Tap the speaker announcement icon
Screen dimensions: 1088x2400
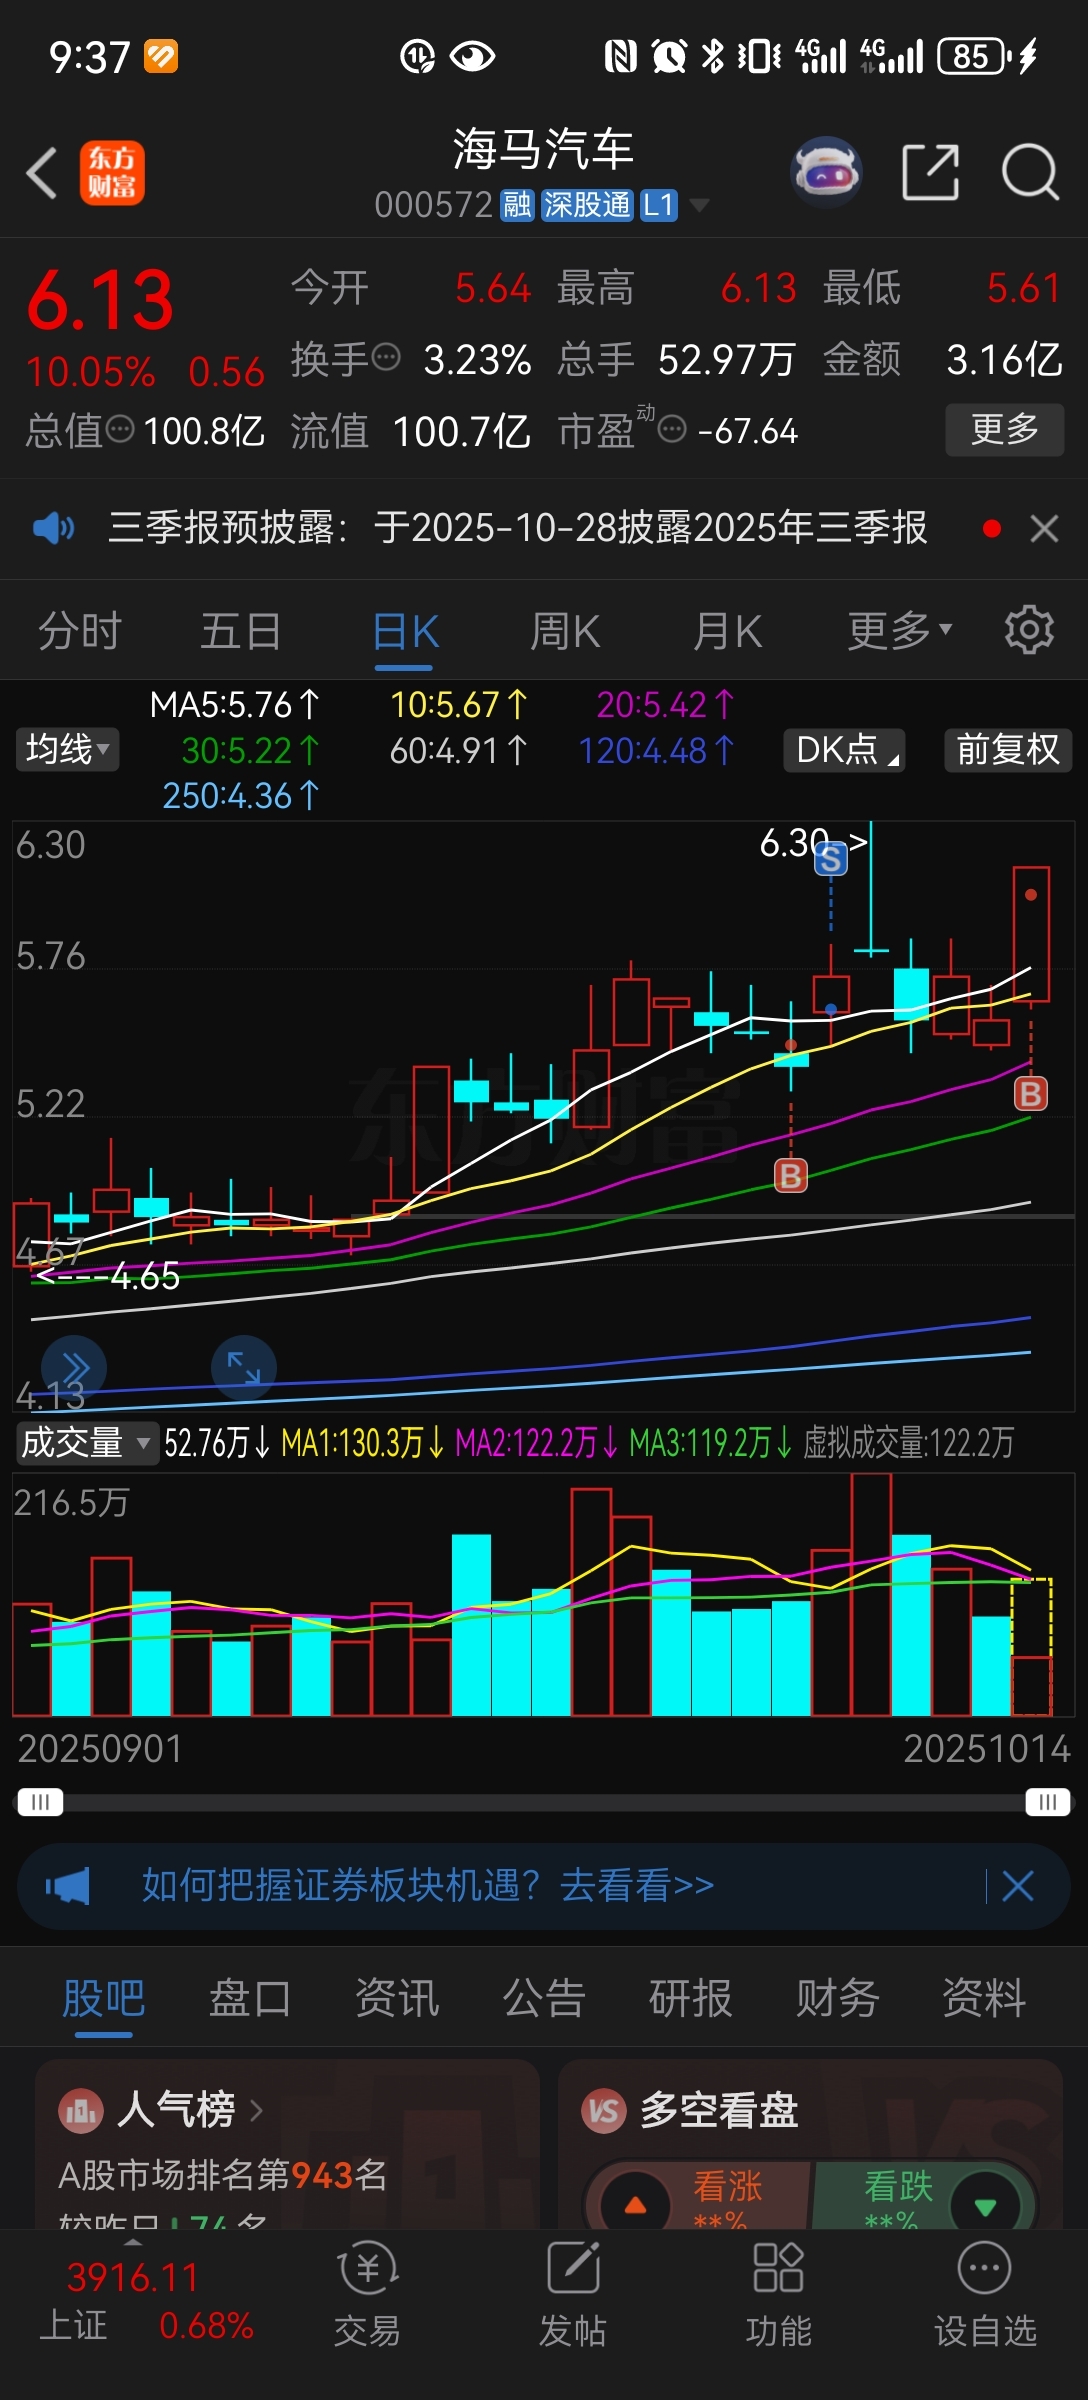pyautogui.click(x=53, y=527)
